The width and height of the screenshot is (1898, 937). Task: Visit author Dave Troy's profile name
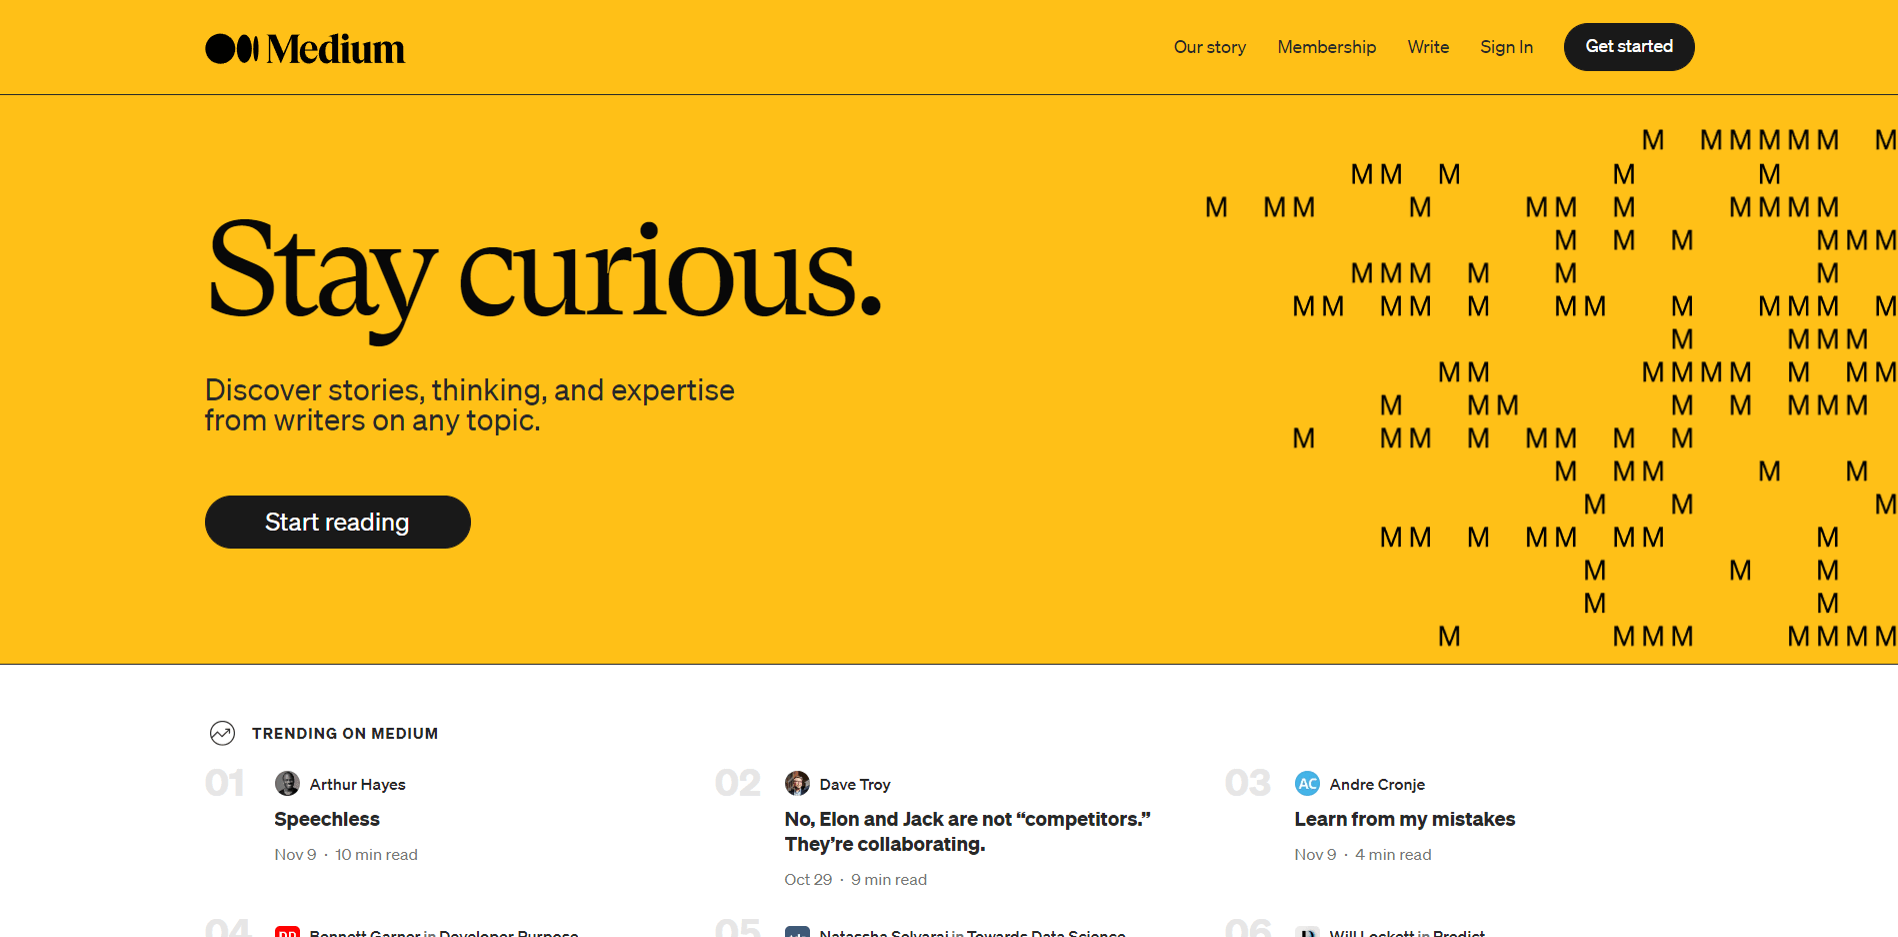855,784
